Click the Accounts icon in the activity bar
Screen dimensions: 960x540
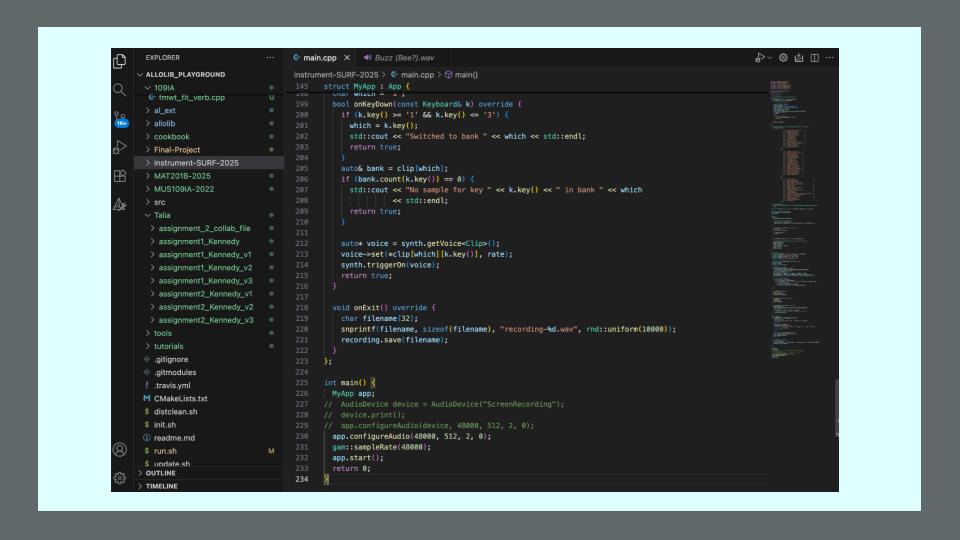pos(120,450)
